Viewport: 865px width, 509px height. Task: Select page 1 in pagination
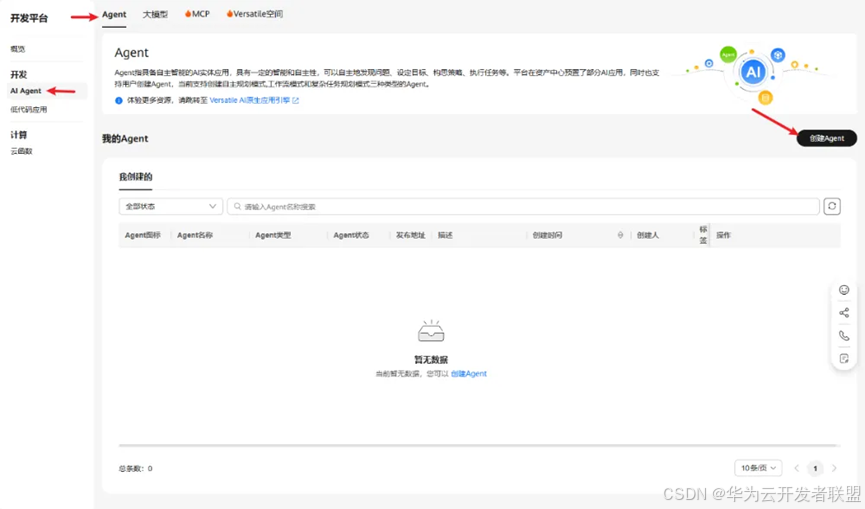815,468
